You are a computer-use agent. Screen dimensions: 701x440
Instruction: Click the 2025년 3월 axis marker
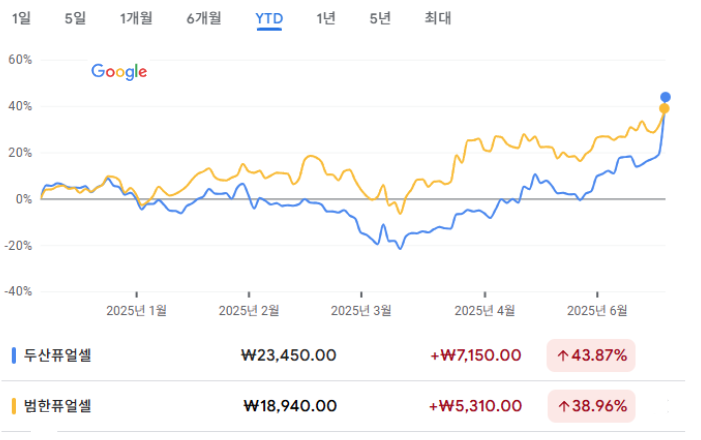pyautogui.click(x=361, y=310)
